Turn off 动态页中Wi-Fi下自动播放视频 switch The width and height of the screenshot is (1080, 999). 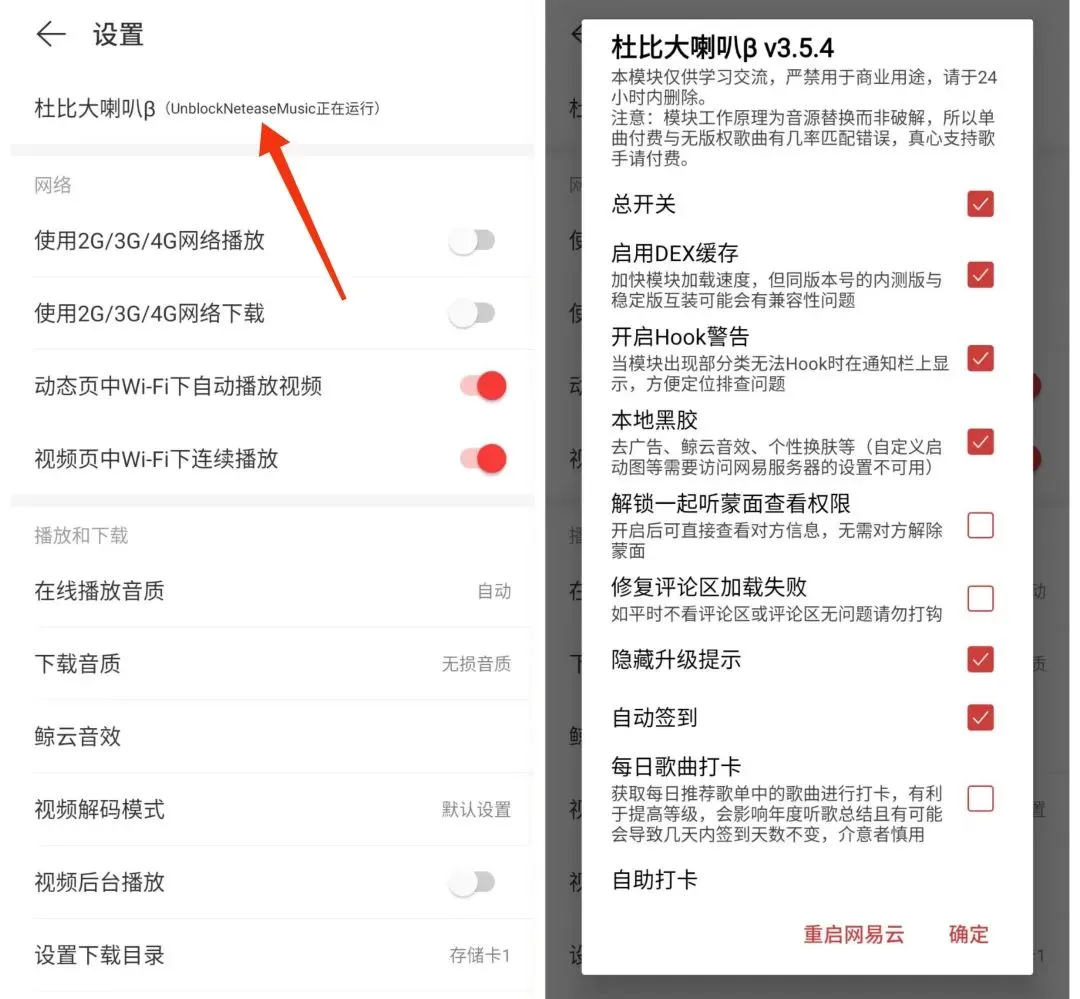tap(484, 386)
